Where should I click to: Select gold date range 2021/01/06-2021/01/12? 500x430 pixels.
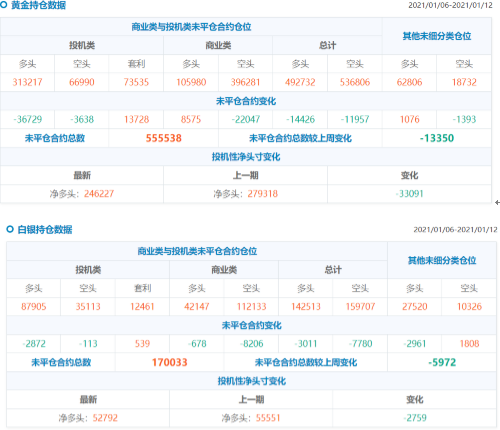[x=450, y=5]
